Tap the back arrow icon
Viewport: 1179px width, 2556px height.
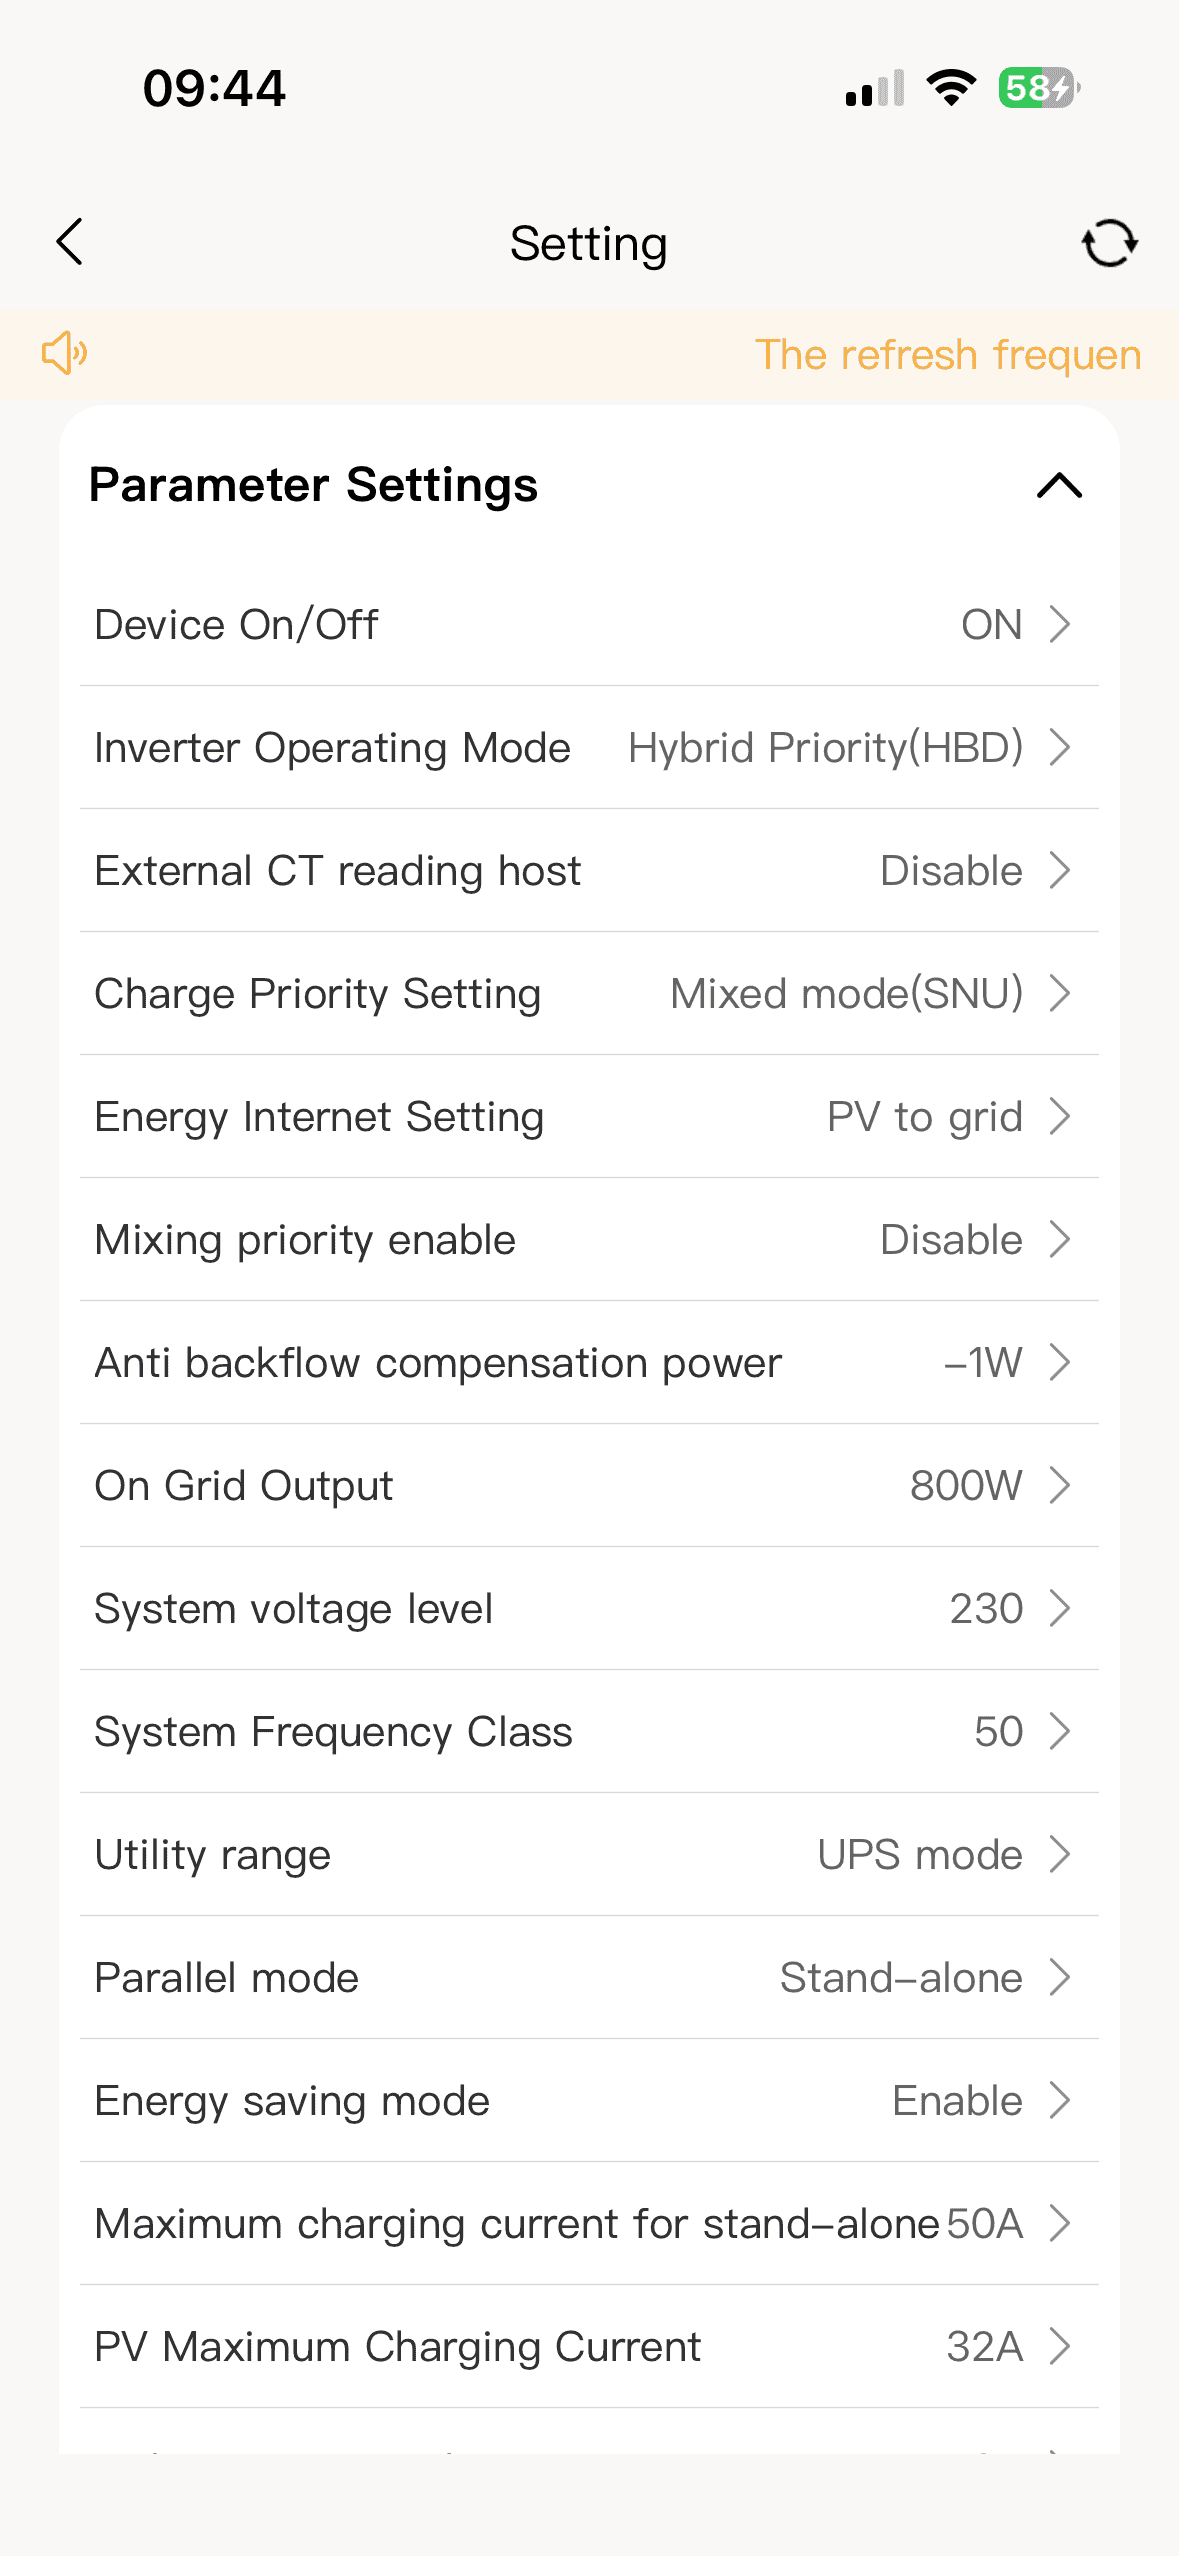coord(70,242)
